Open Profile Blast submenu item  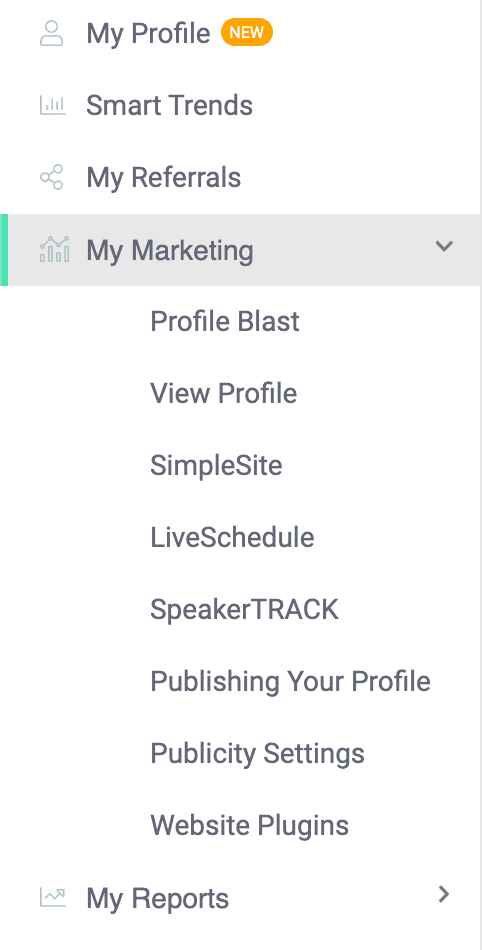[x=225, y=321]
